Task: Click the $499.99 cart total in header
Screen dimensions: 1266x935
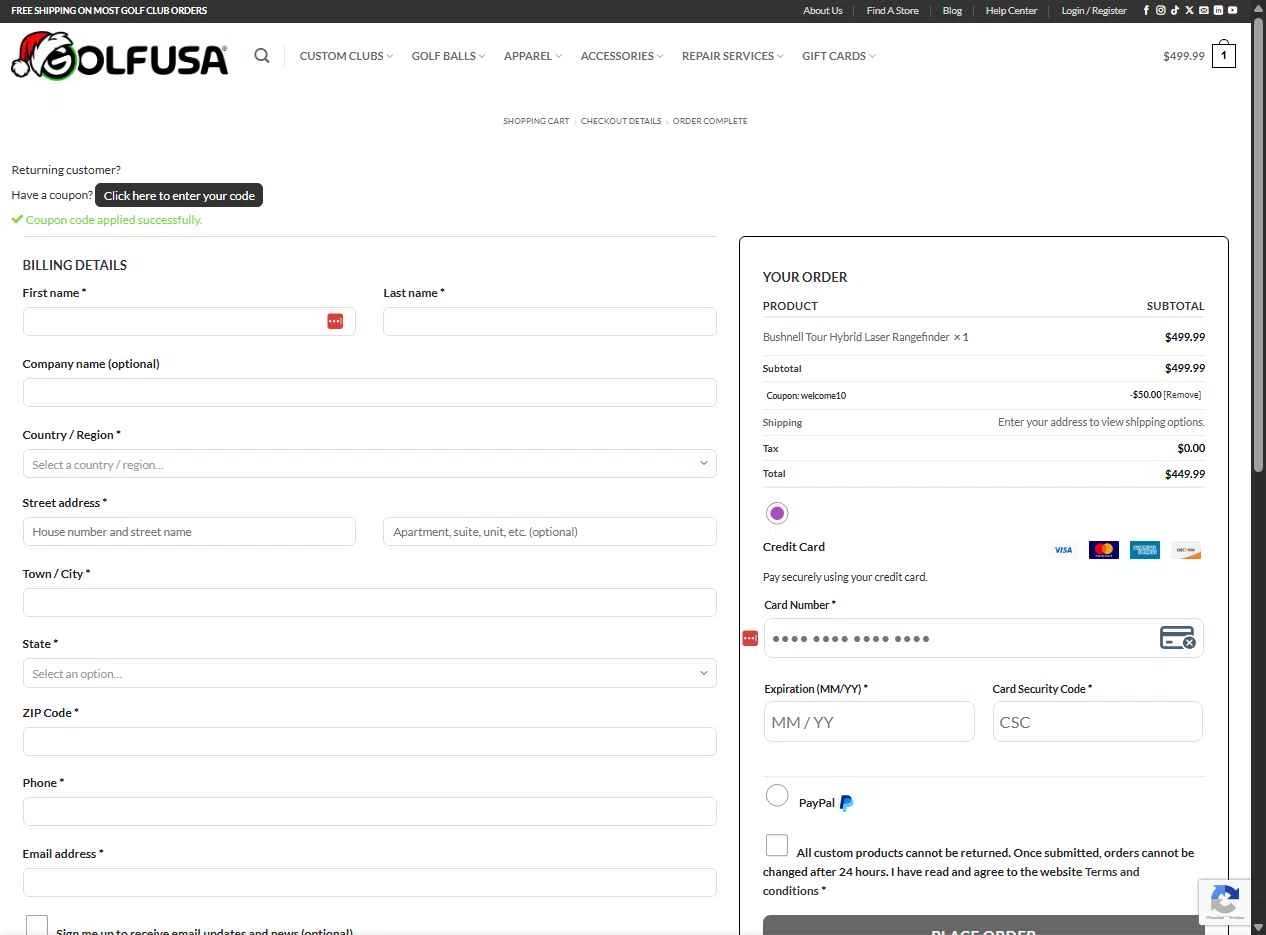Action: (1184, 56)
